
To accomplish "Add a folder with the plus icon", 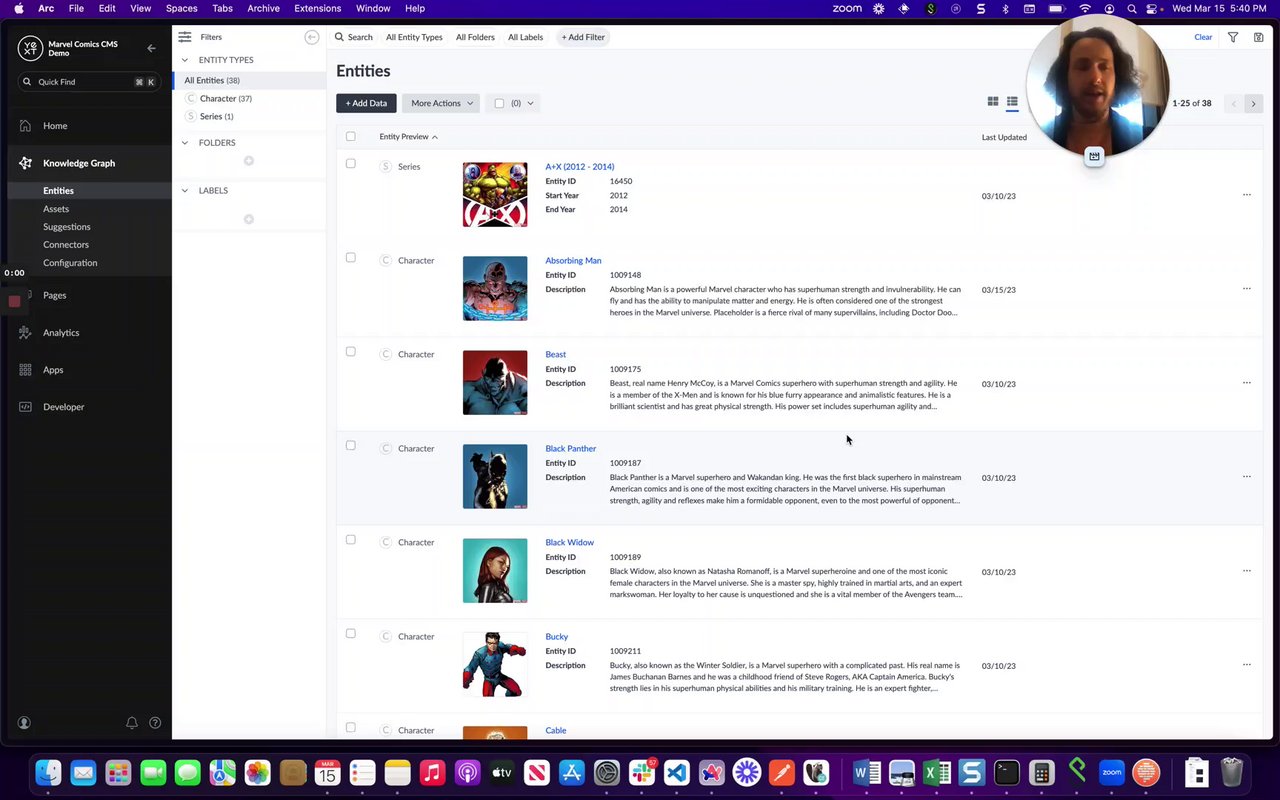I will point(249,161).
